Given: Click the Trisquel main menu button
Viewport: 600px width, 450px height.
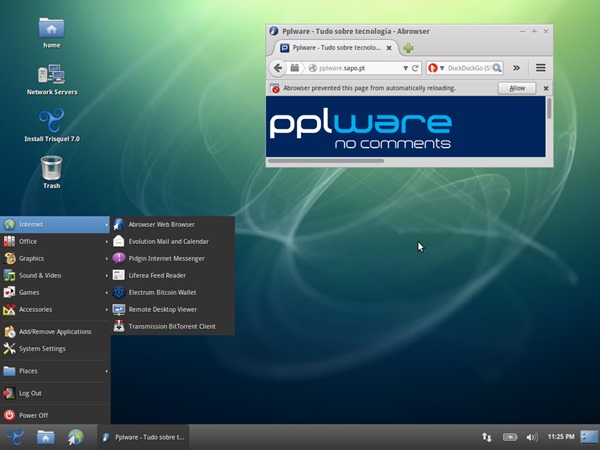Looking at the screenshot, I should tap(15, 437).
